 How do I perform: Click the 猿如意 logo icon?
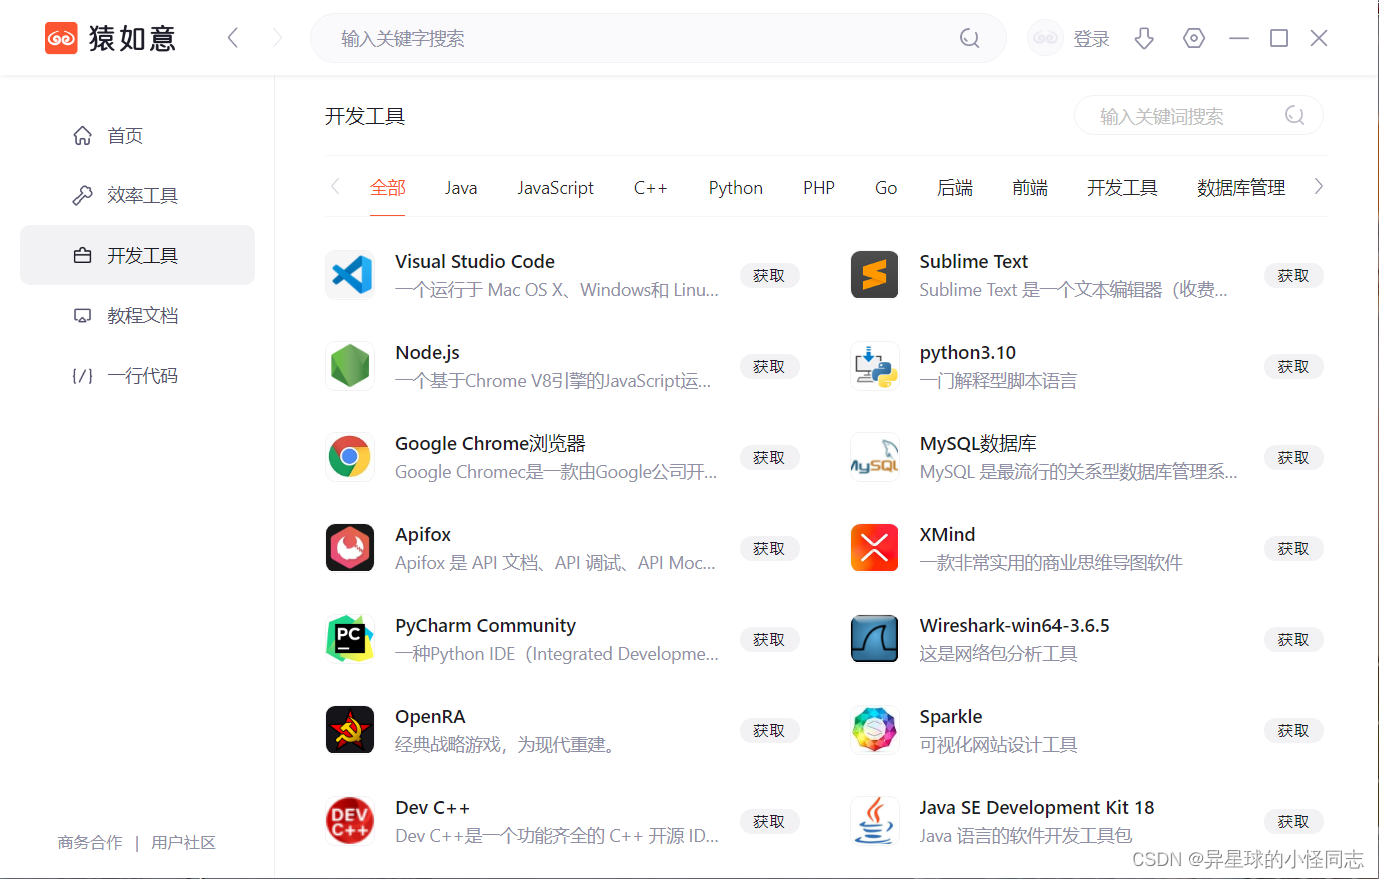pyautogui.click(x=61, y=38)
